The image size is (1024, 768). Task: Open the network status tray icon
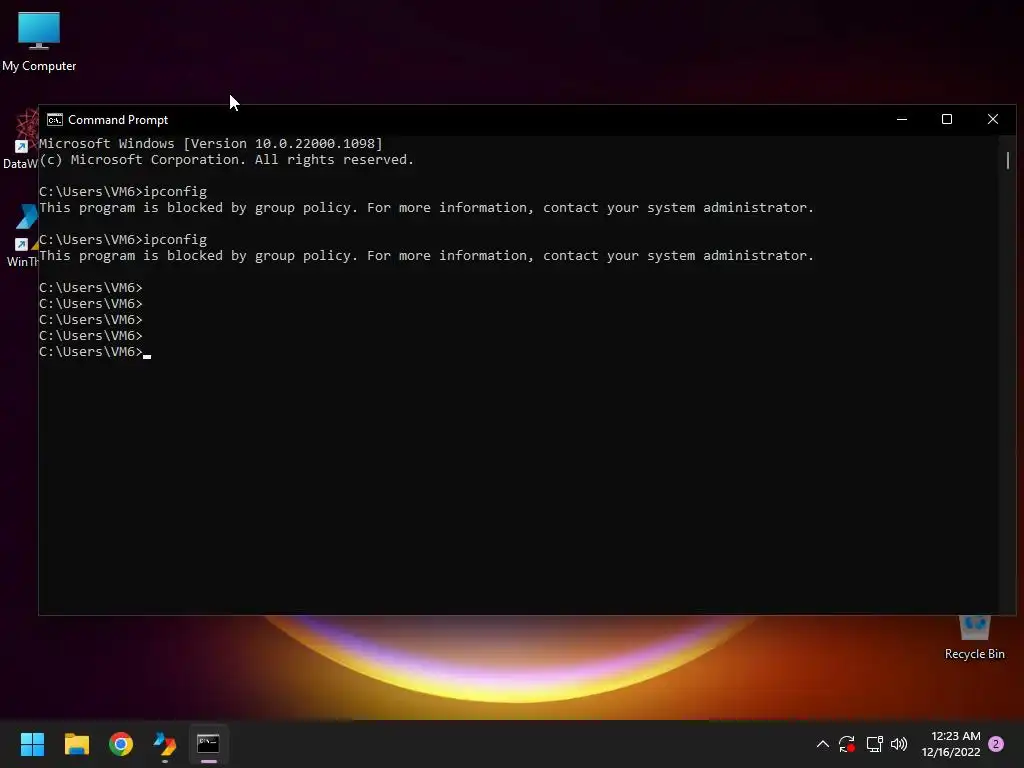pyautogui.click(x=874, y=744)
